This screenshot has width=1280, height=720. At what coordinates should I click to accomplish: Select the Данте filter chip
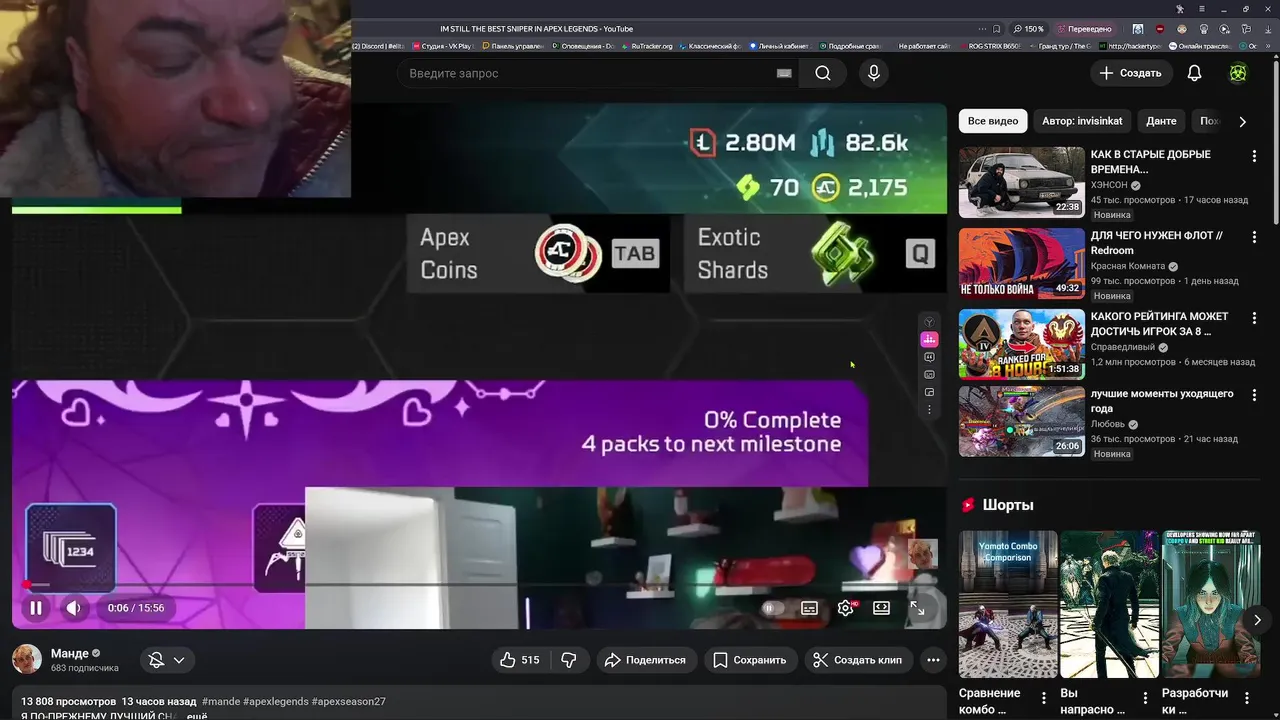tap(1161, 121)
